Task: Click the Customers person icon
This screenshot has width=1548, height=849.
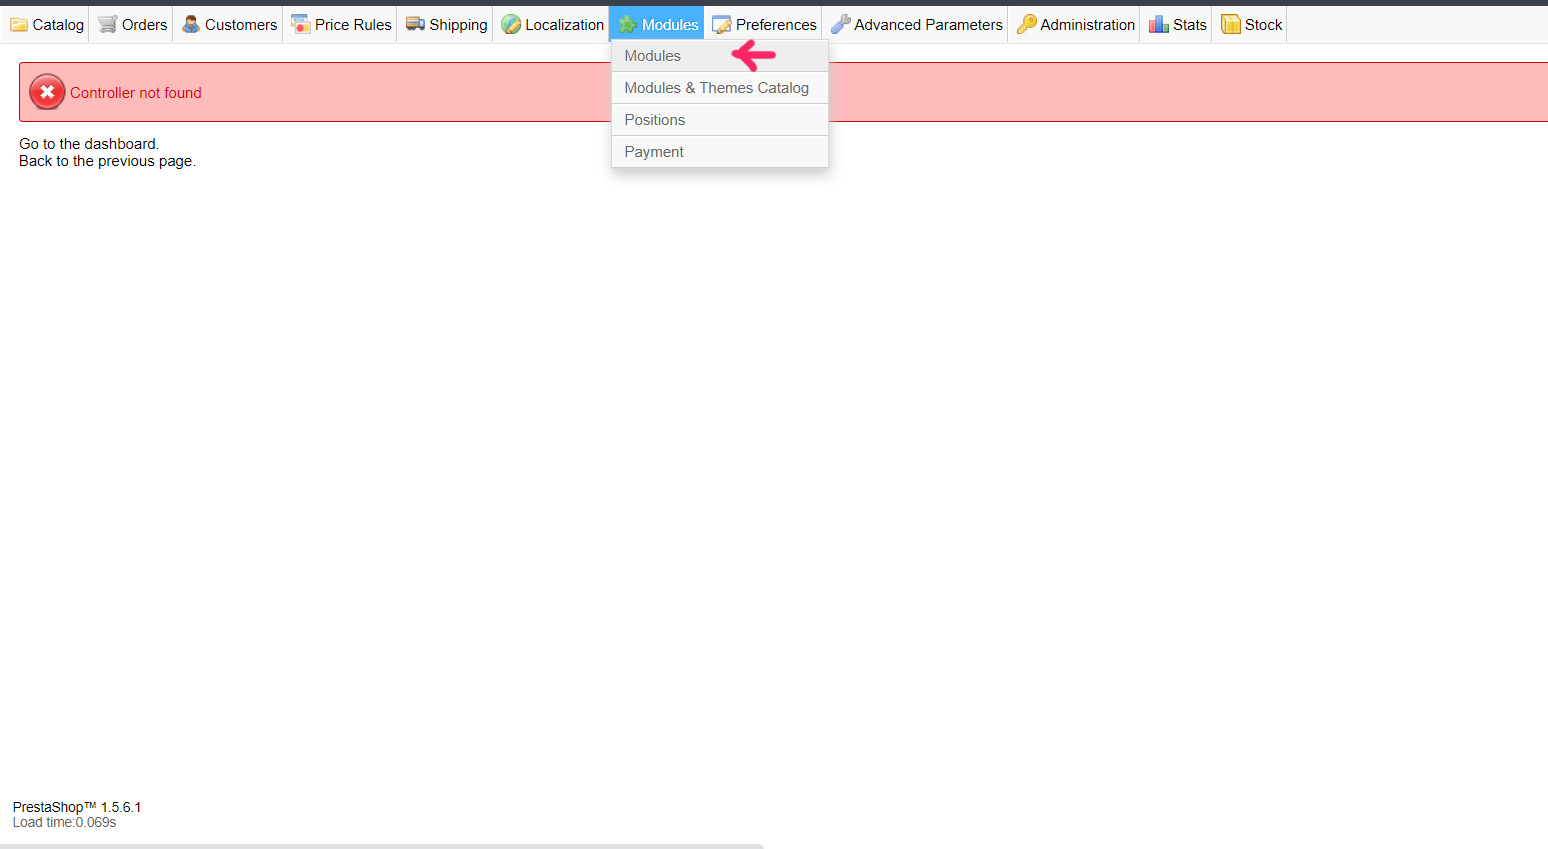Action: [x=191, y=24]
